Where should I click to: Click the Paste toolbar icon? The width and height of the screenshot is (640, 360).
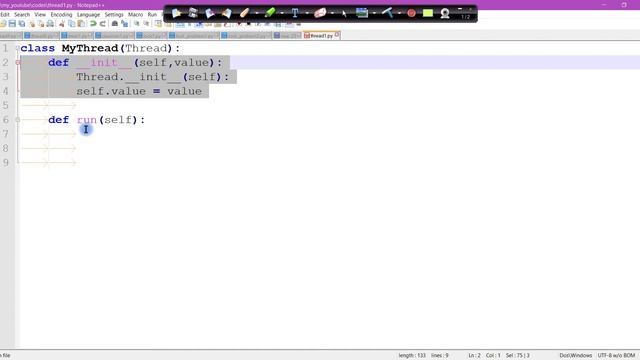(x=82, y=24)
